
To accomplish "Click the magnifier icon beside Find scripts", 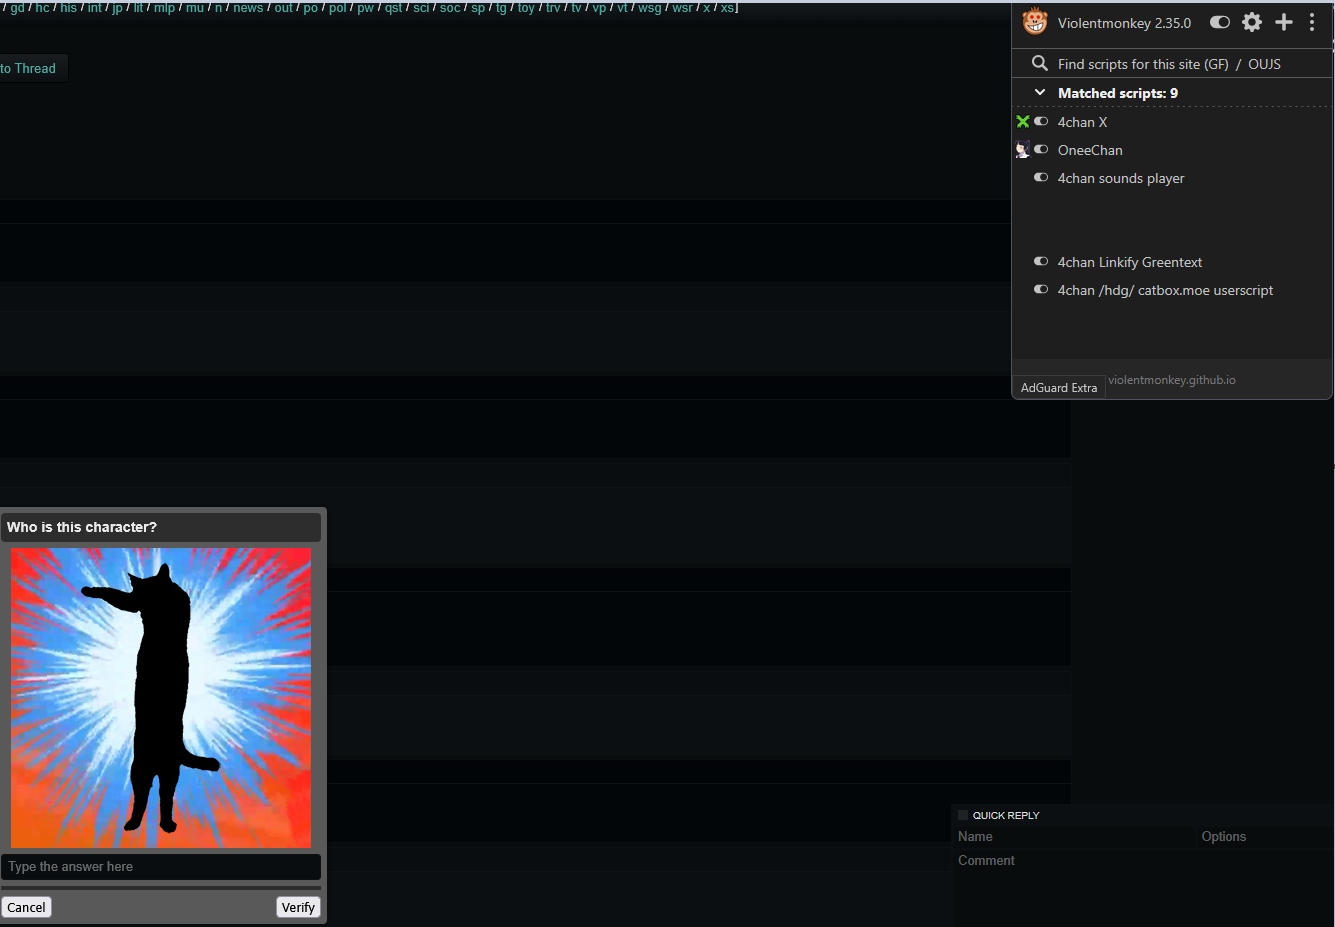I will [x=1040, y=63].
